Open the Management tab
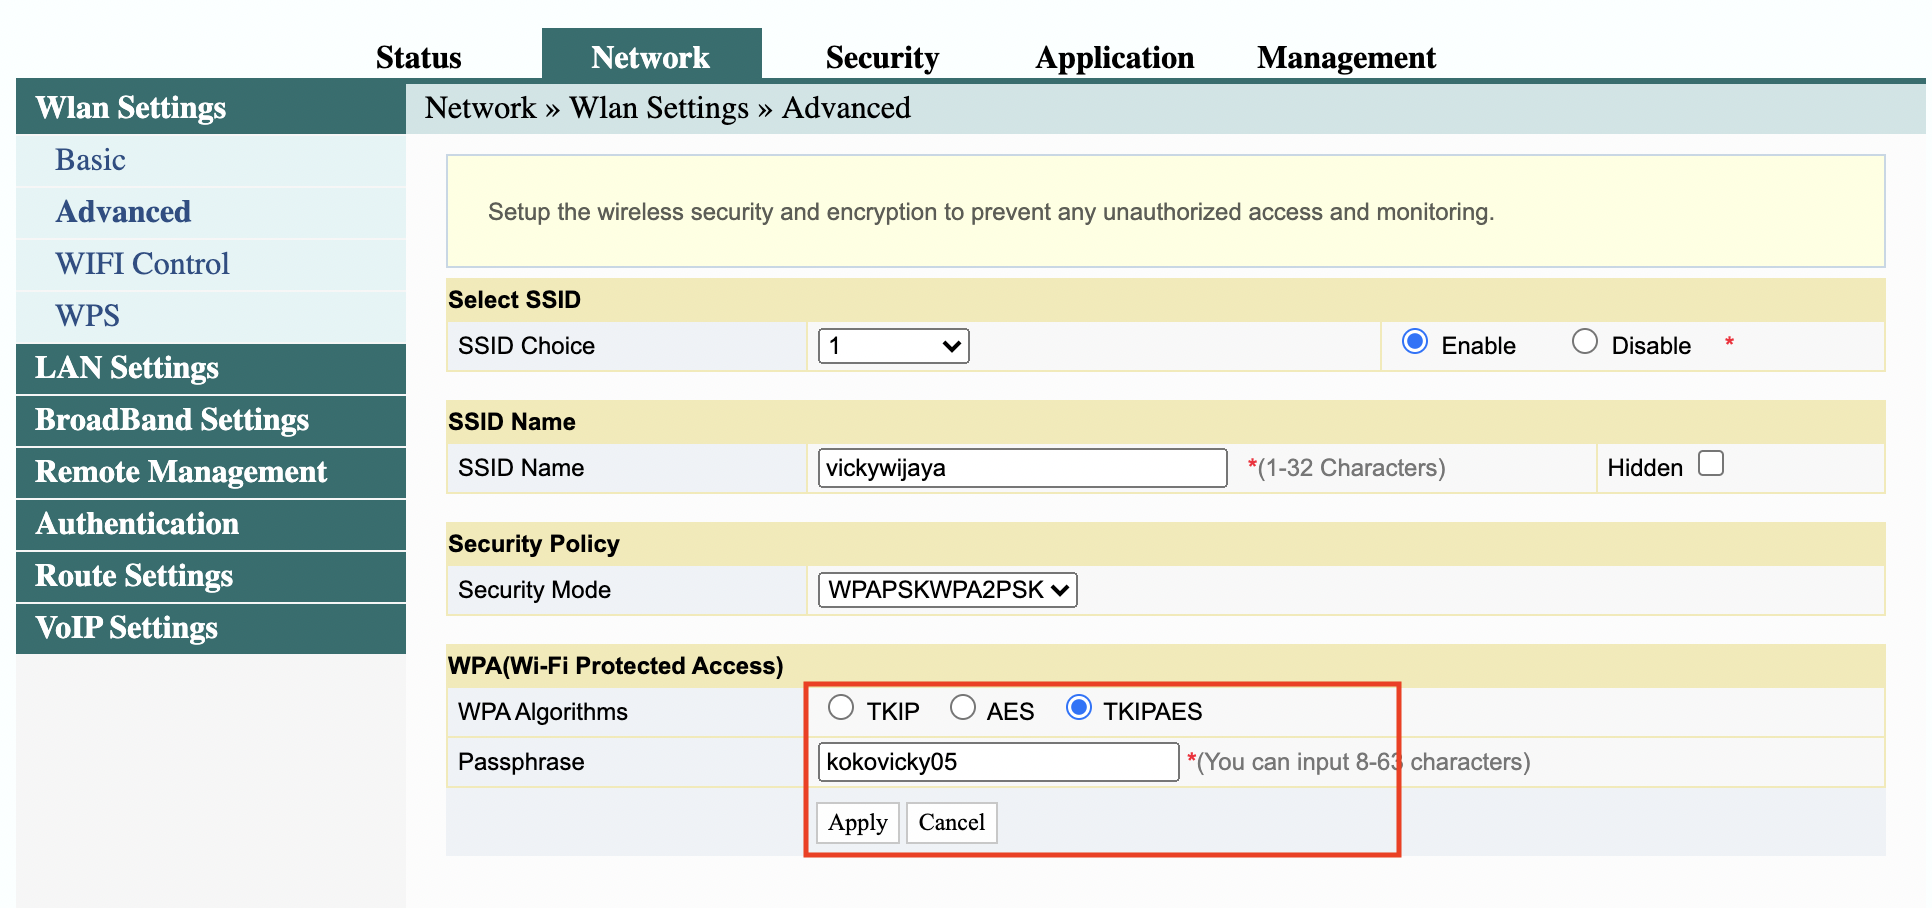 tap(1346, 56)
